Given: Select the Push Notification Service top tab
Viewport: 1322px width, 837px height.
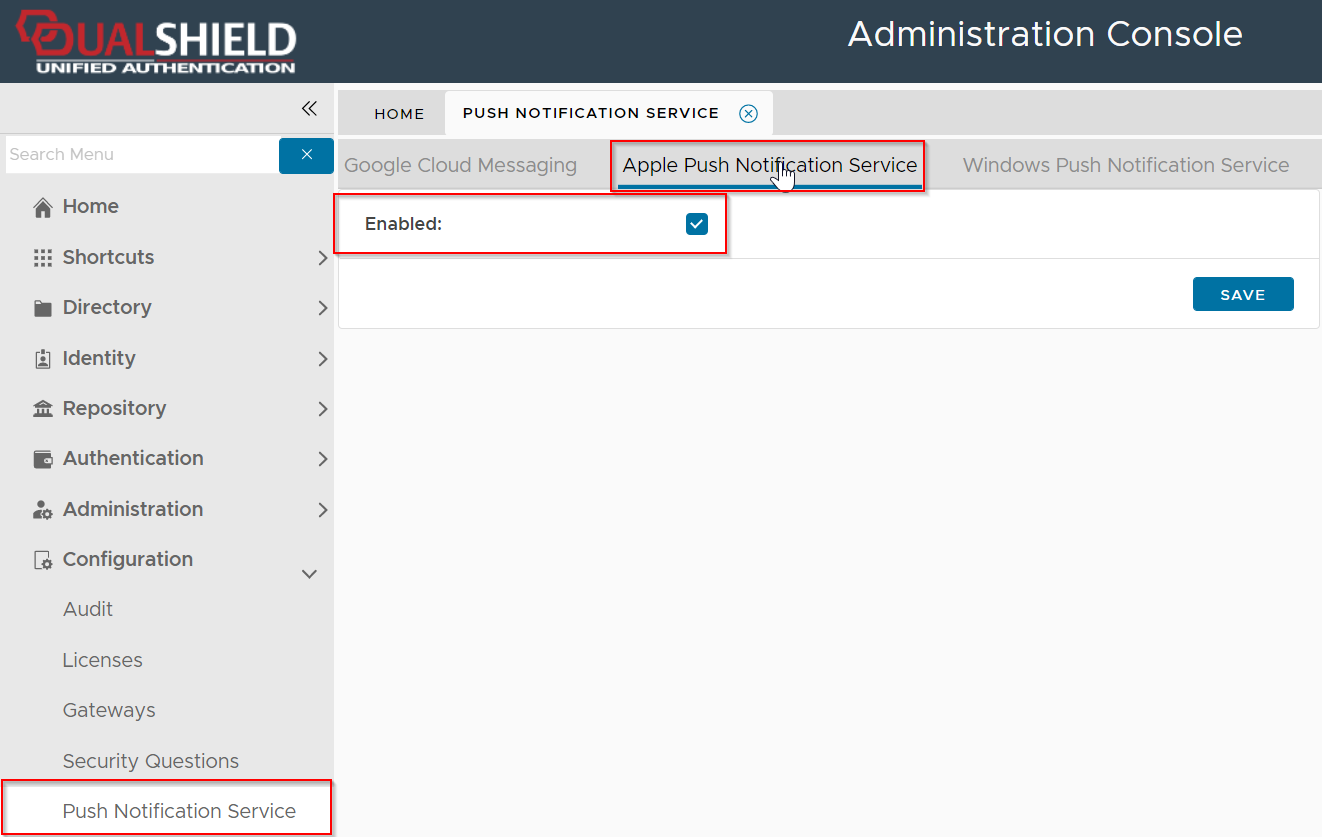Looking at the screenshot, I should 591,113.
